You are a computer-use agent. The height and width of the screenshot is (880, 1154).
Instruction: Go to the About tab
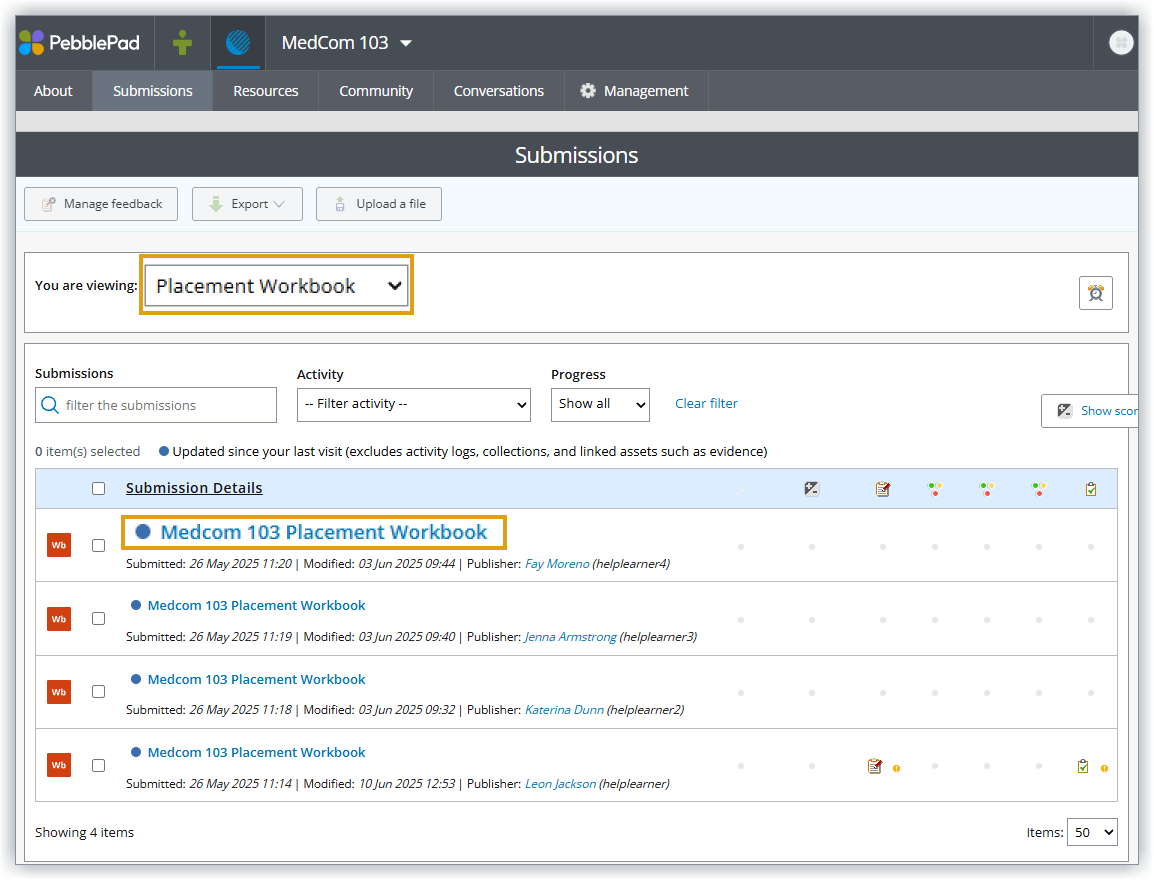53,91
